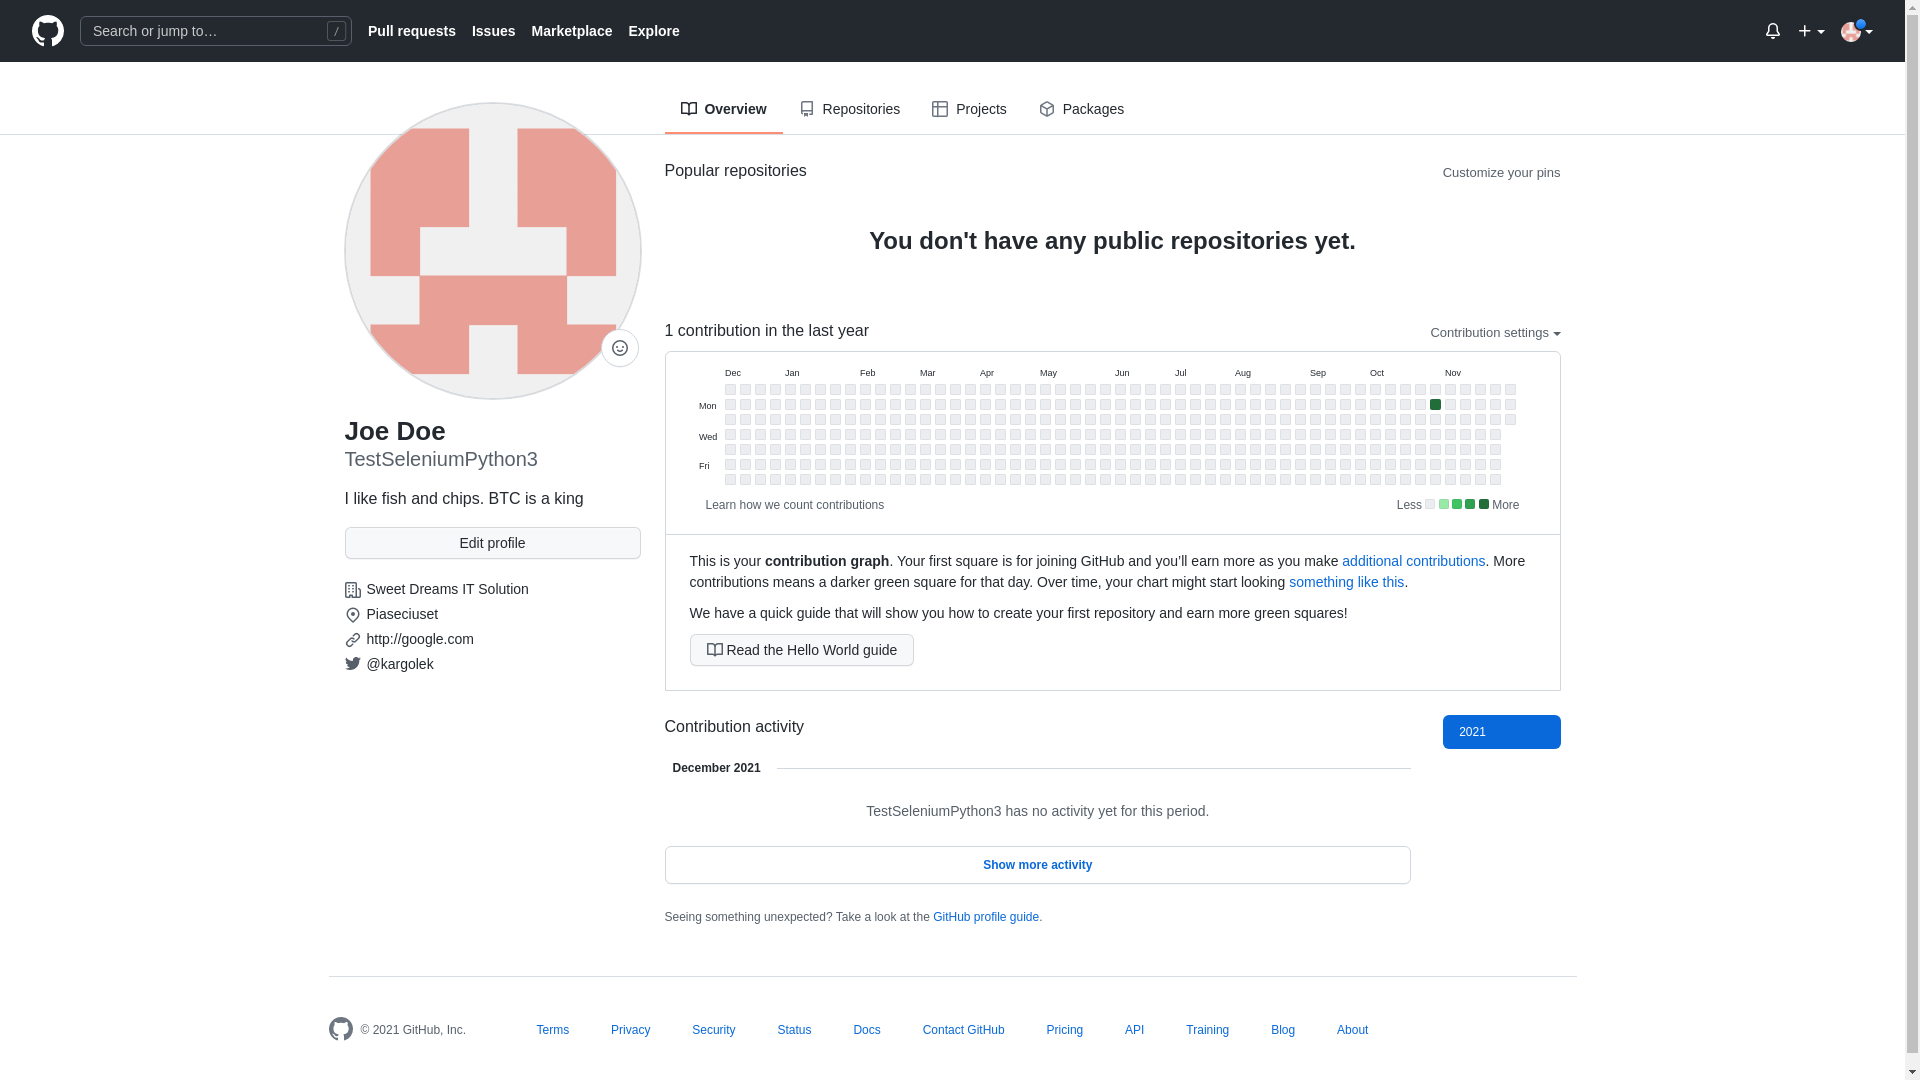The height and width of the screenshot is (1080, 1920).
Task: Open the Pricing footer link
Action: (1065, 1030)
